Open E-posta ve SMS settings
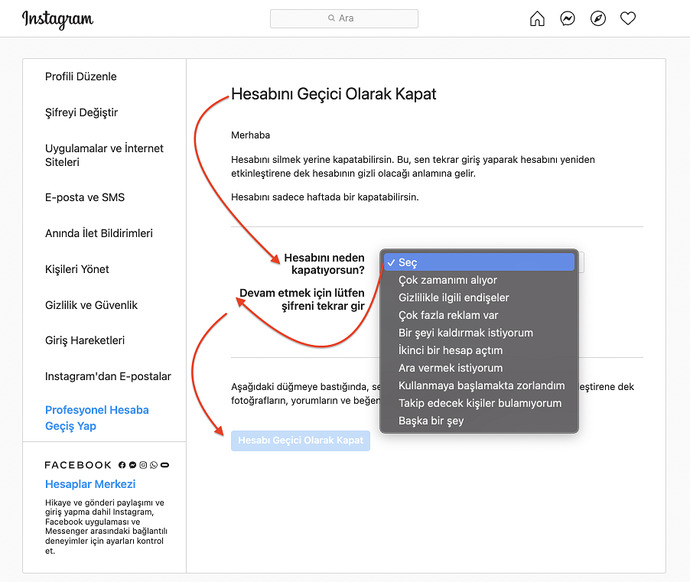 coord(85,197)
